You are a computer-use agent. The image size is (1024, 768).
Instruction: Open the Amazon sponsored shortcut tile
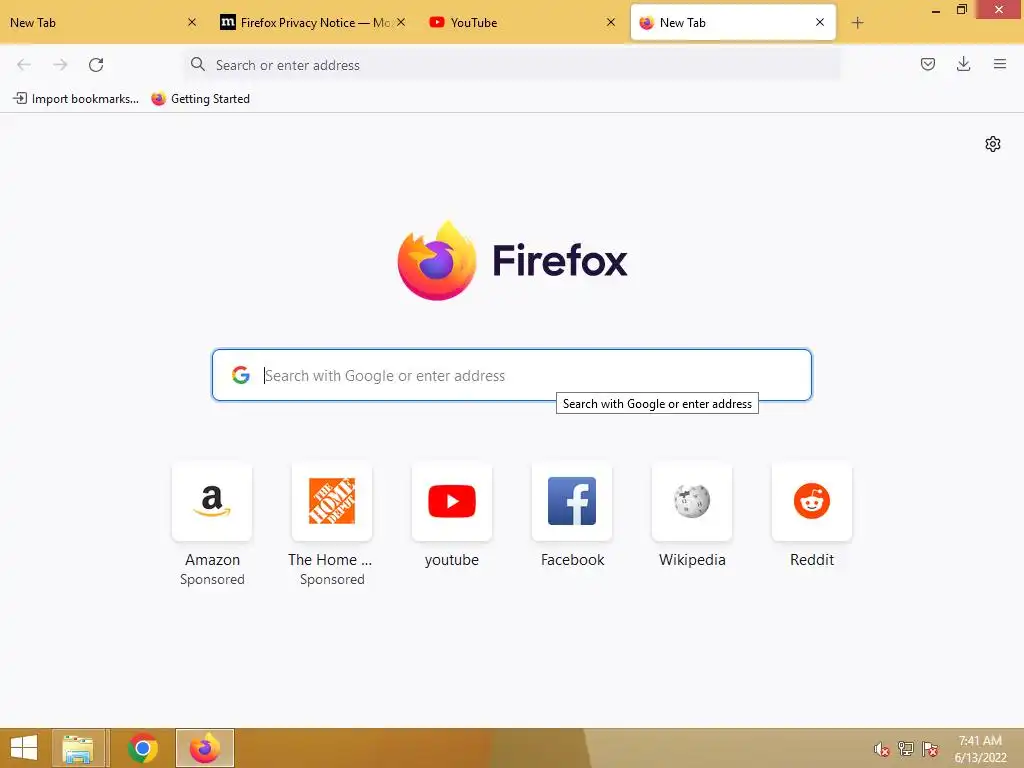212,502
